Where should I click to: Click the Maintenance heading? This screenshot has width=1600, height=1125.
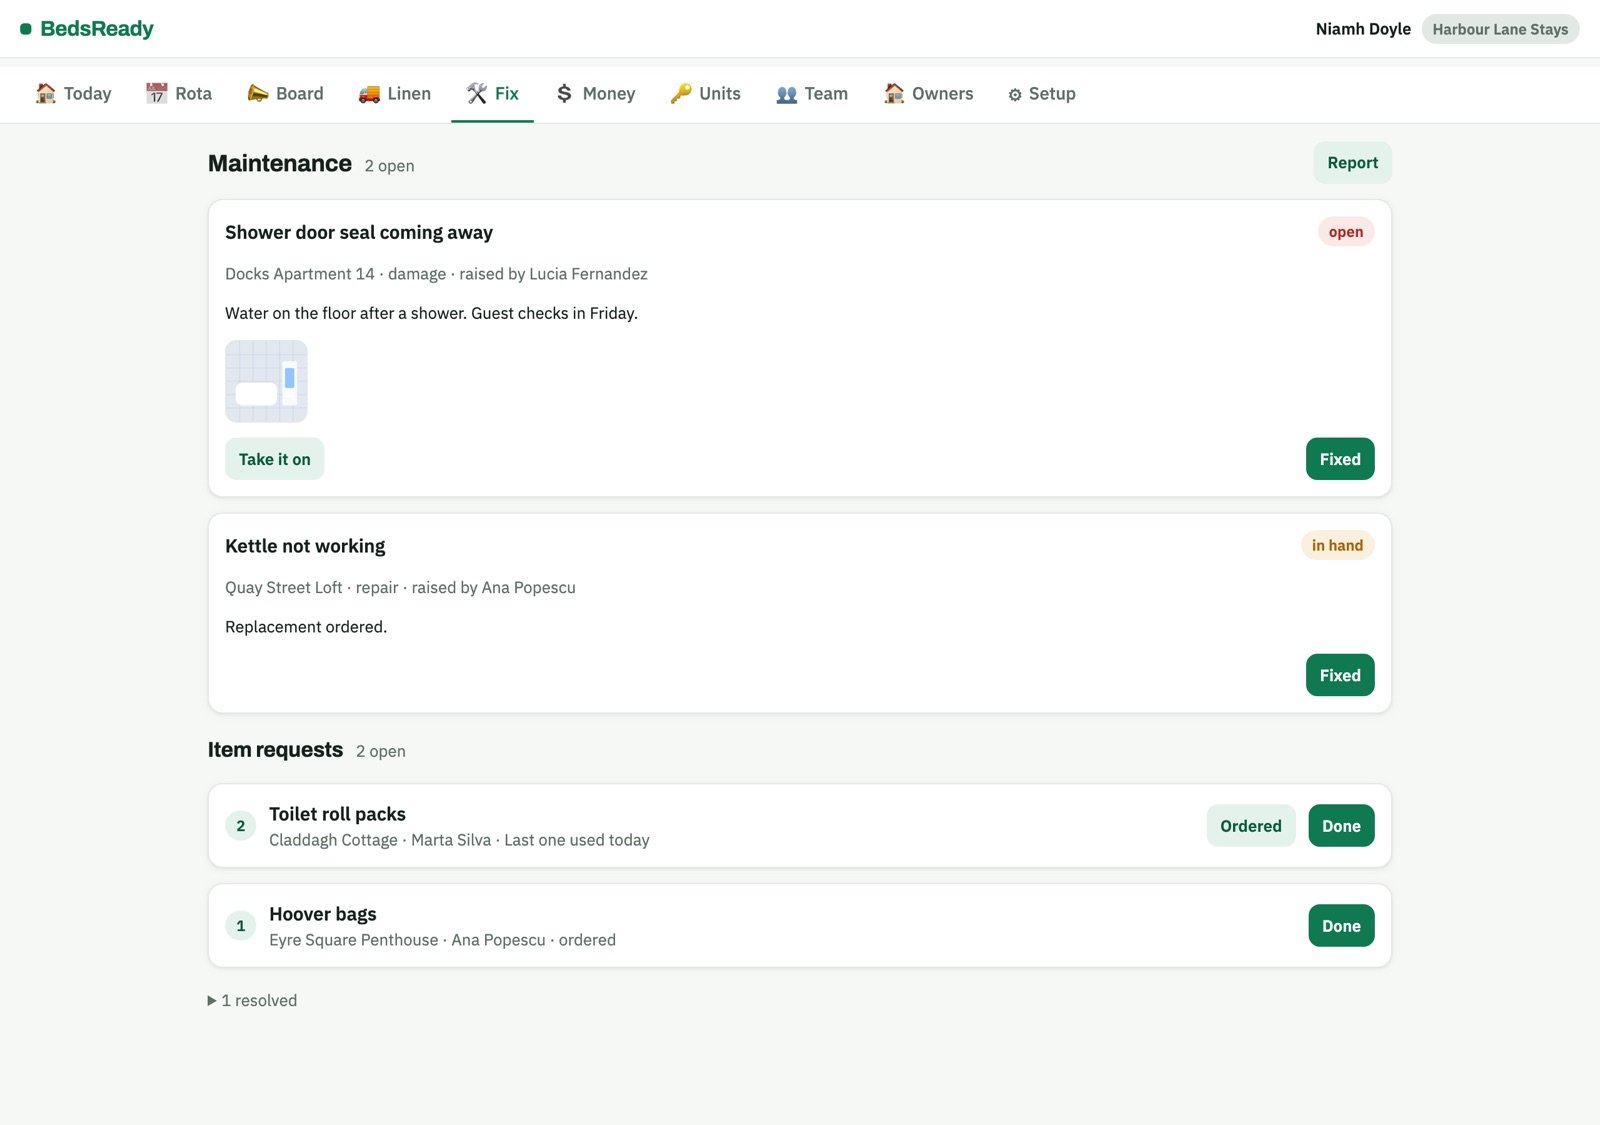pyautogui.click(x=280, y=163)
